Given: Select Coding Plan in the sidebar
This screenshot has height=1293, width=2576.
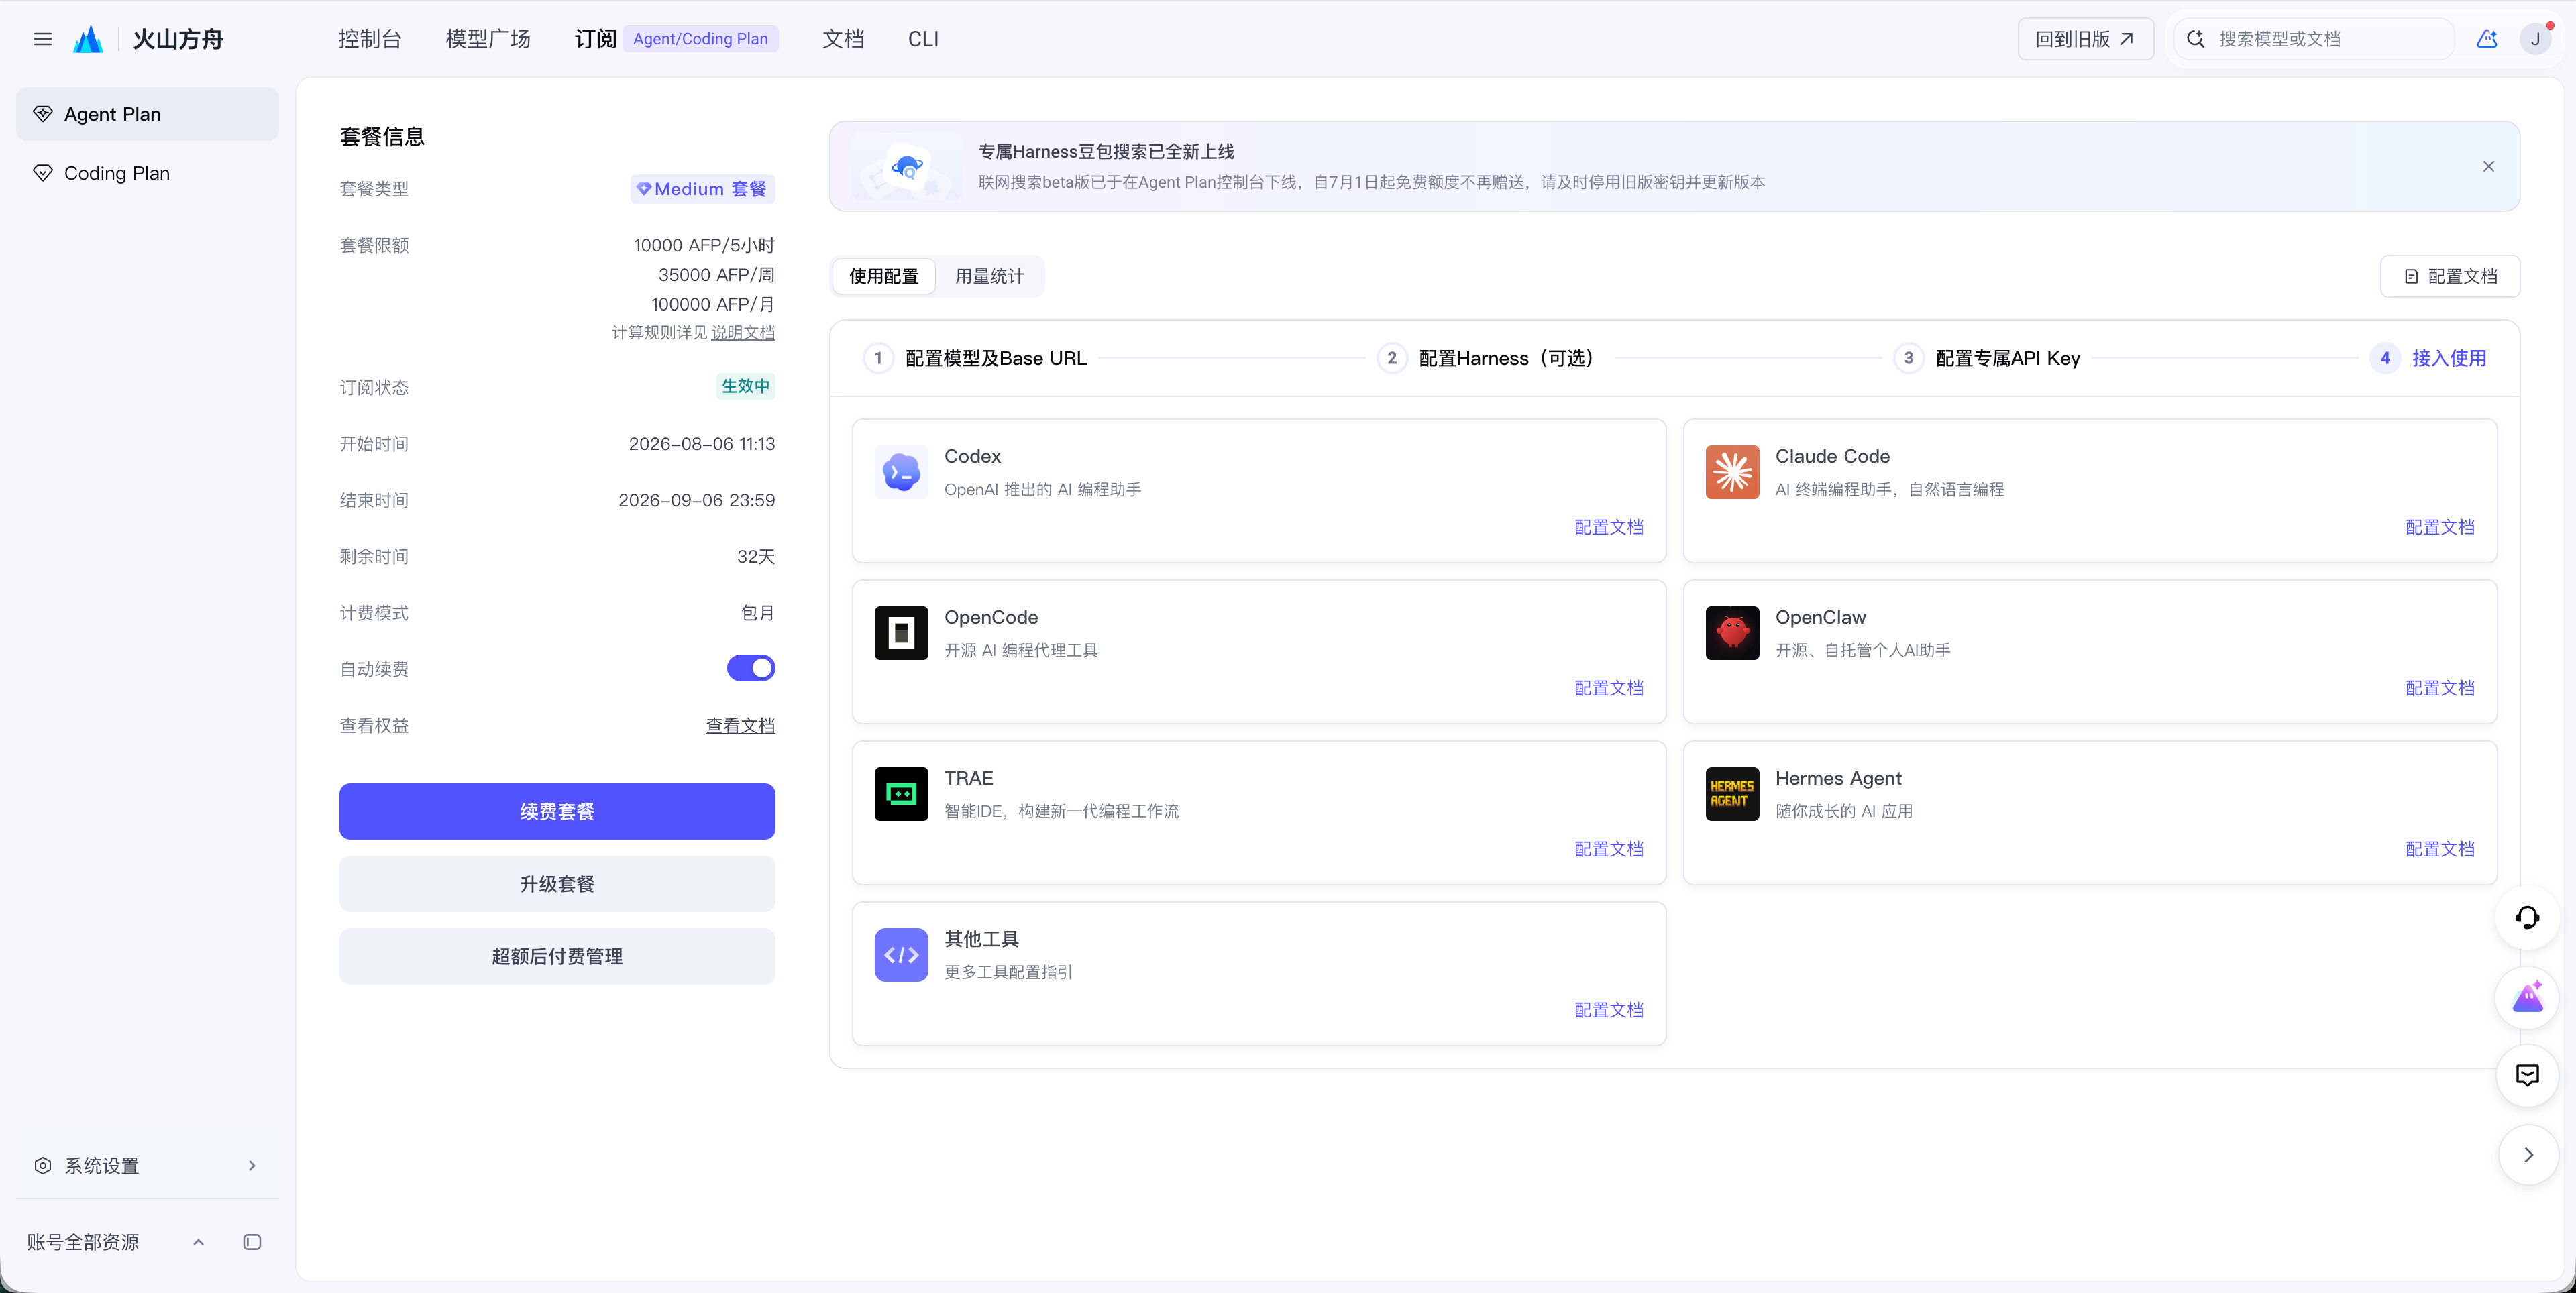Looking at the screenshot, I should [x=147, y=173].
